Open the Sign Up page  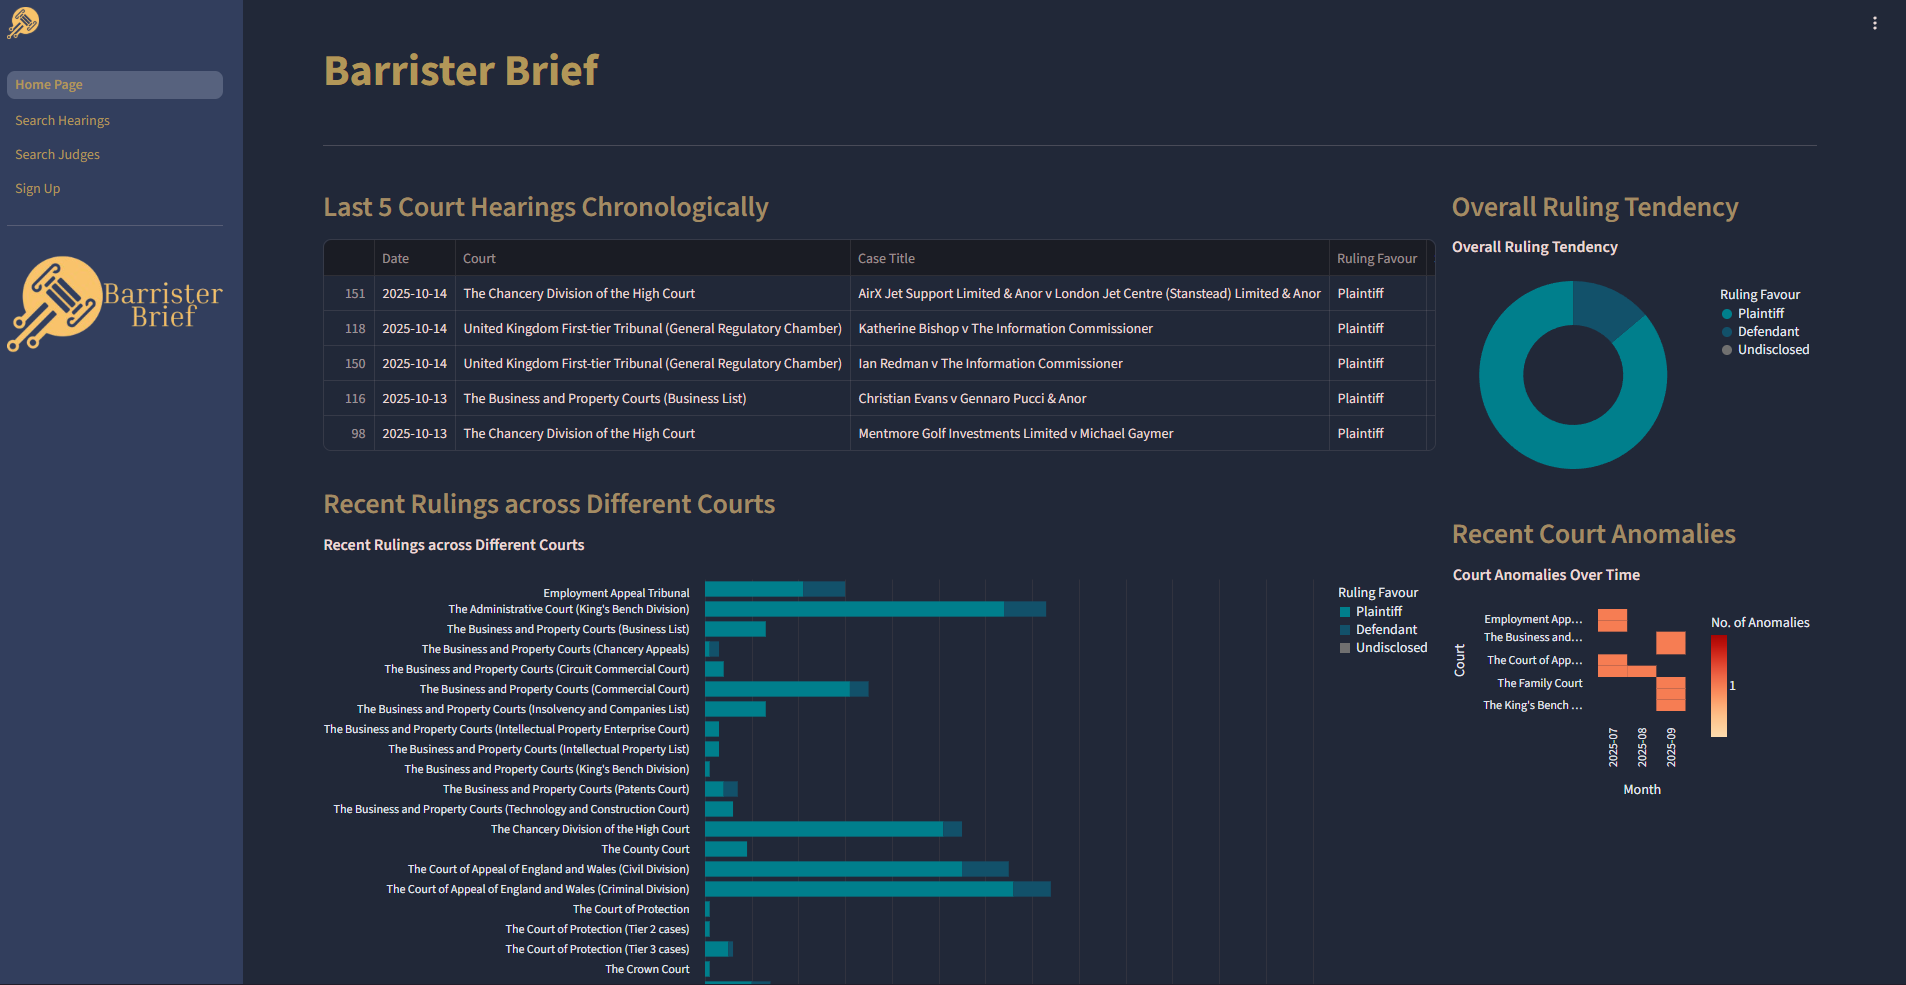tap(37, 189)
